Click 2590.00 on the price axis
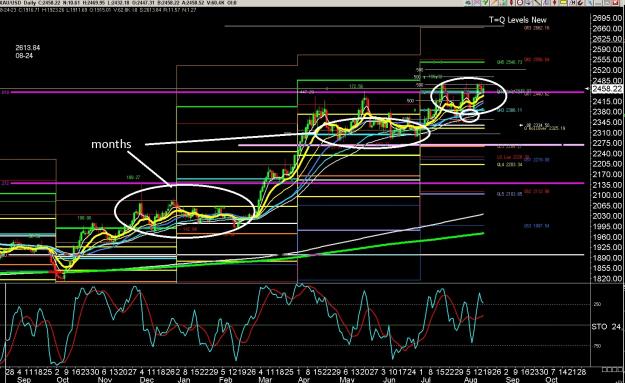 tap(607, 49)
